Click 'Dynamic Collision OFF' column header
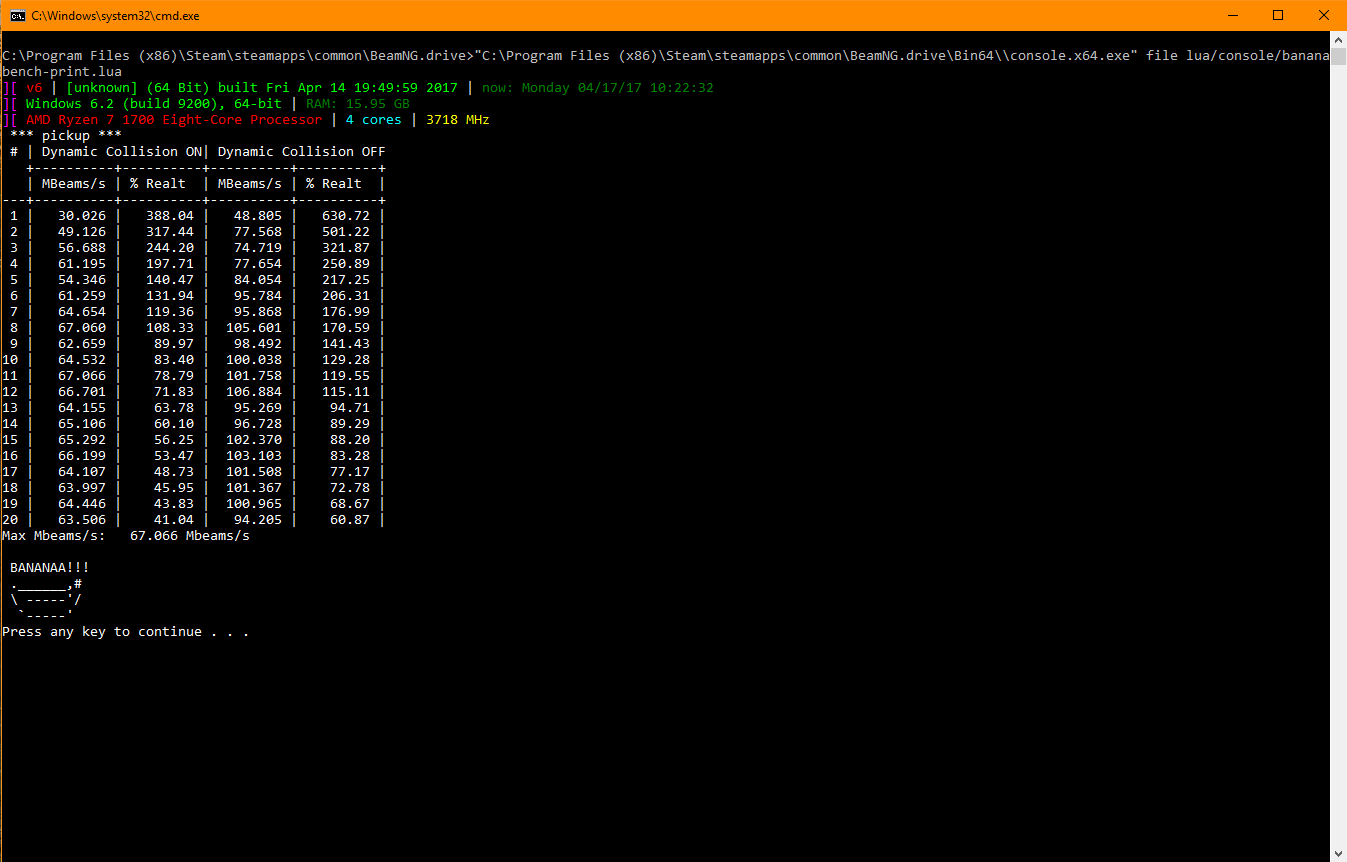This screenshot has height=862, width=1347. 302,152
